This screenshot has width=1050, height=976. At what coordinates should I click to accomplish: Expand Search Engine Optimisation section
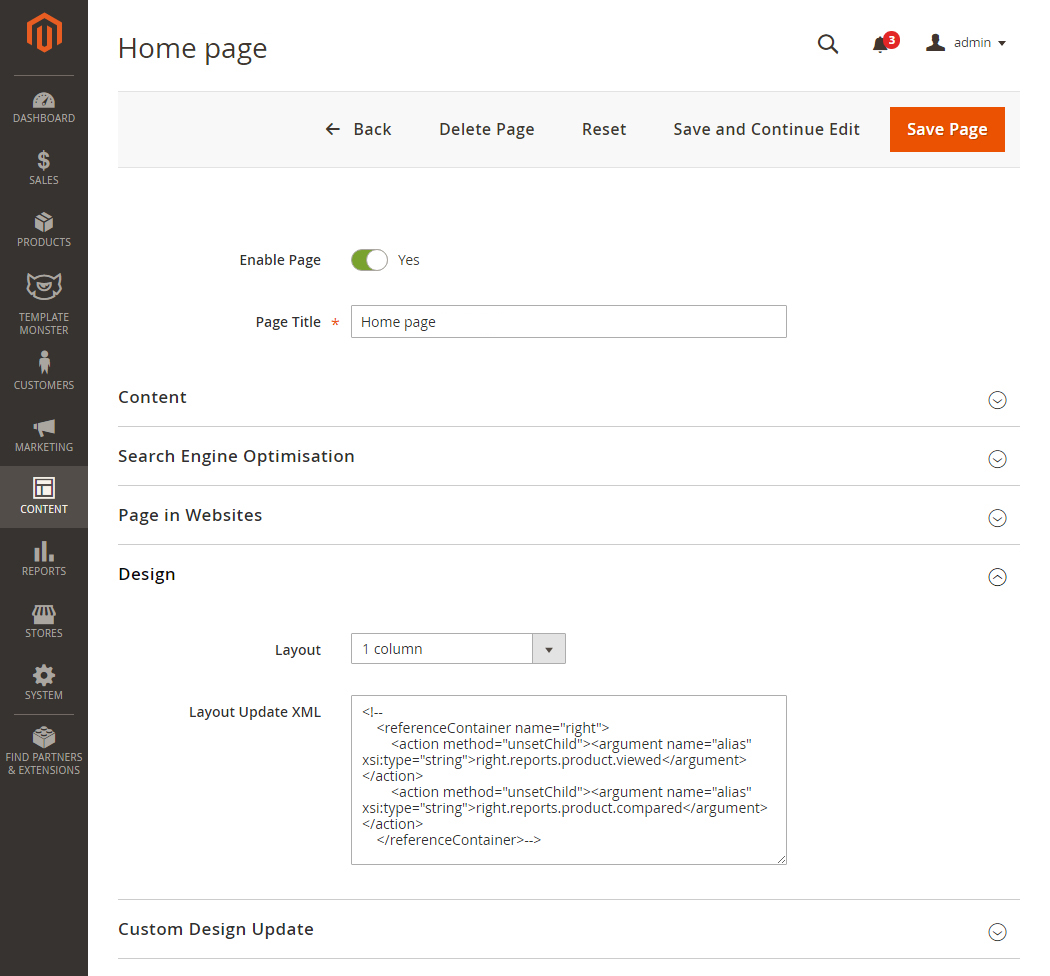997,459
